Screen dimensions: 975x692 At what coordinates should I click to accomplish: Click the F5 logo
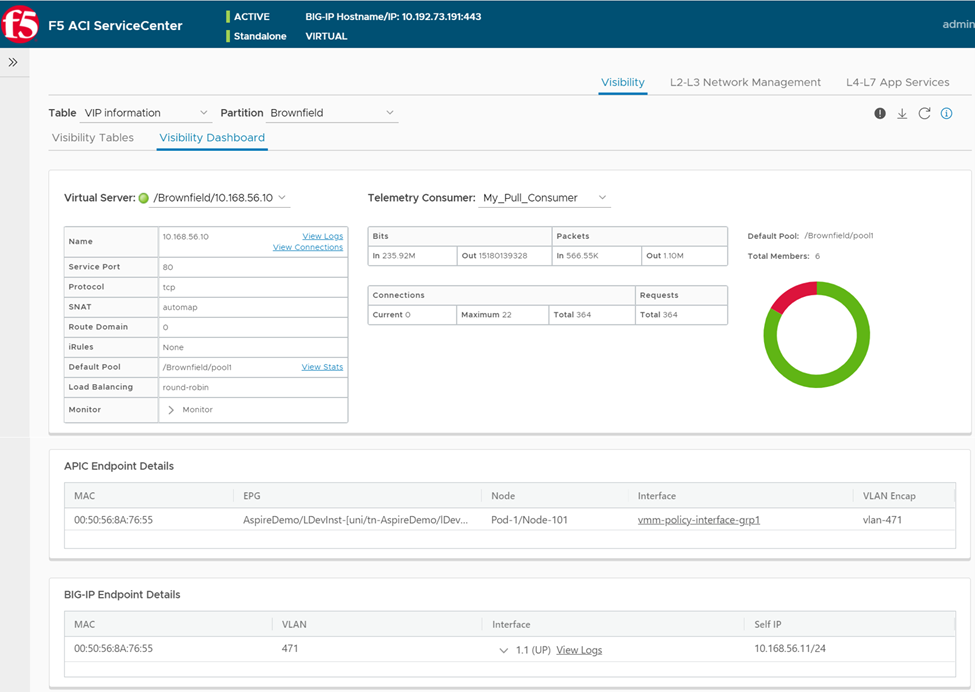pyautogui.click(x=18, y=24)
